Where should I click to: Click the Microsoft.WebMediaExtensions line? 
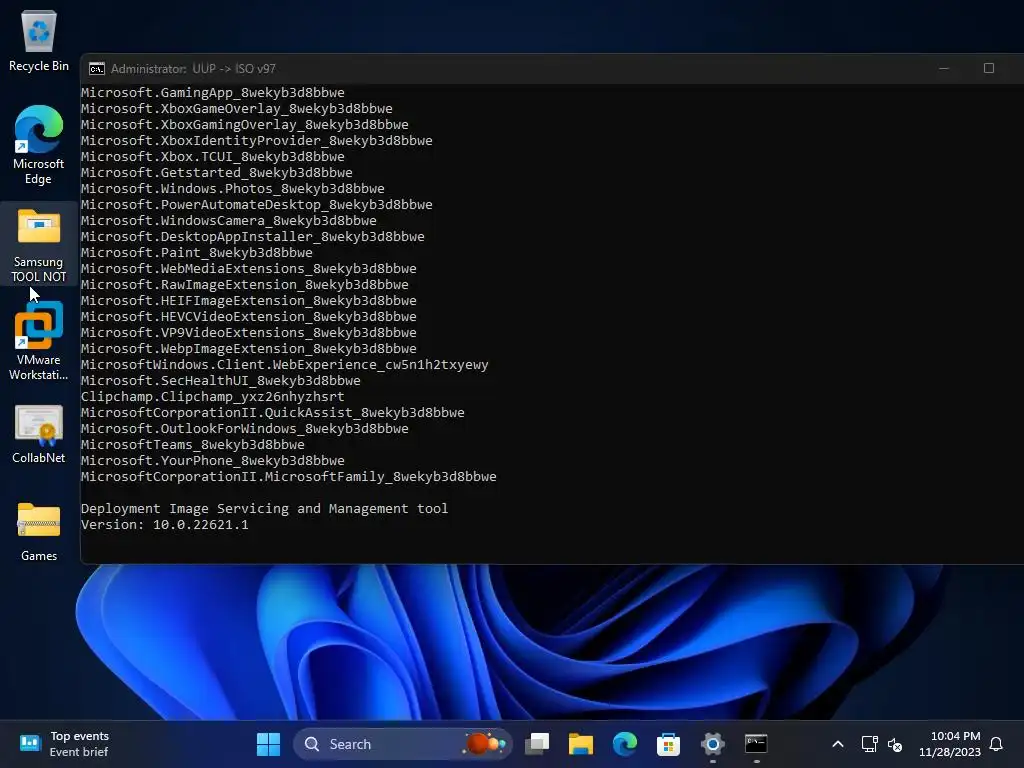tap(249, 268)
